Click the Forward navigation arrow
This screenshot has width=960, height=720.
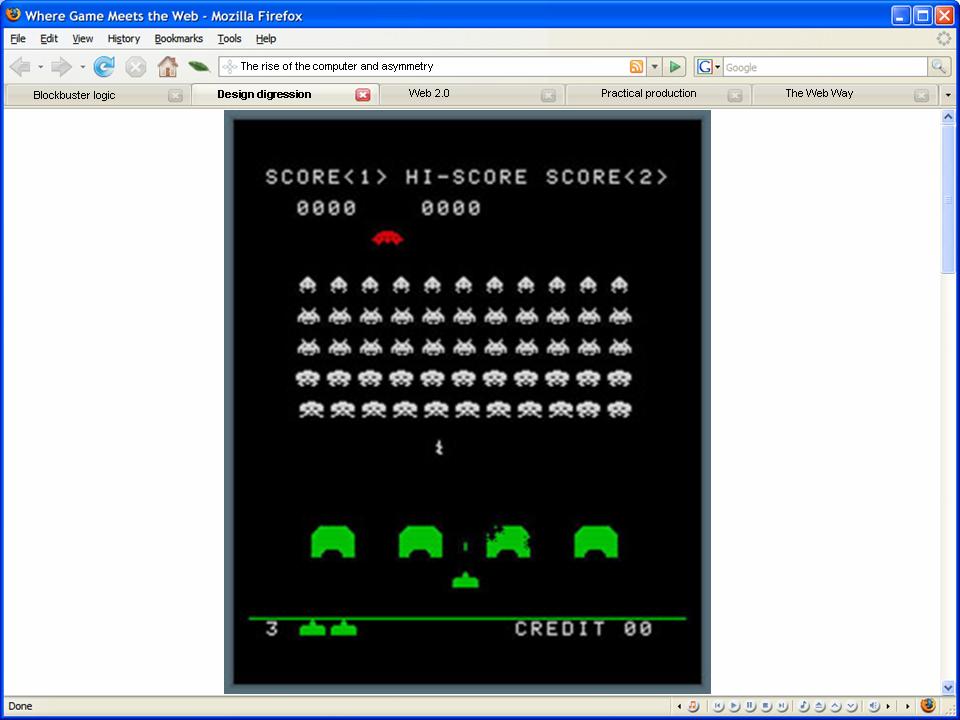[x=61, y=67]
